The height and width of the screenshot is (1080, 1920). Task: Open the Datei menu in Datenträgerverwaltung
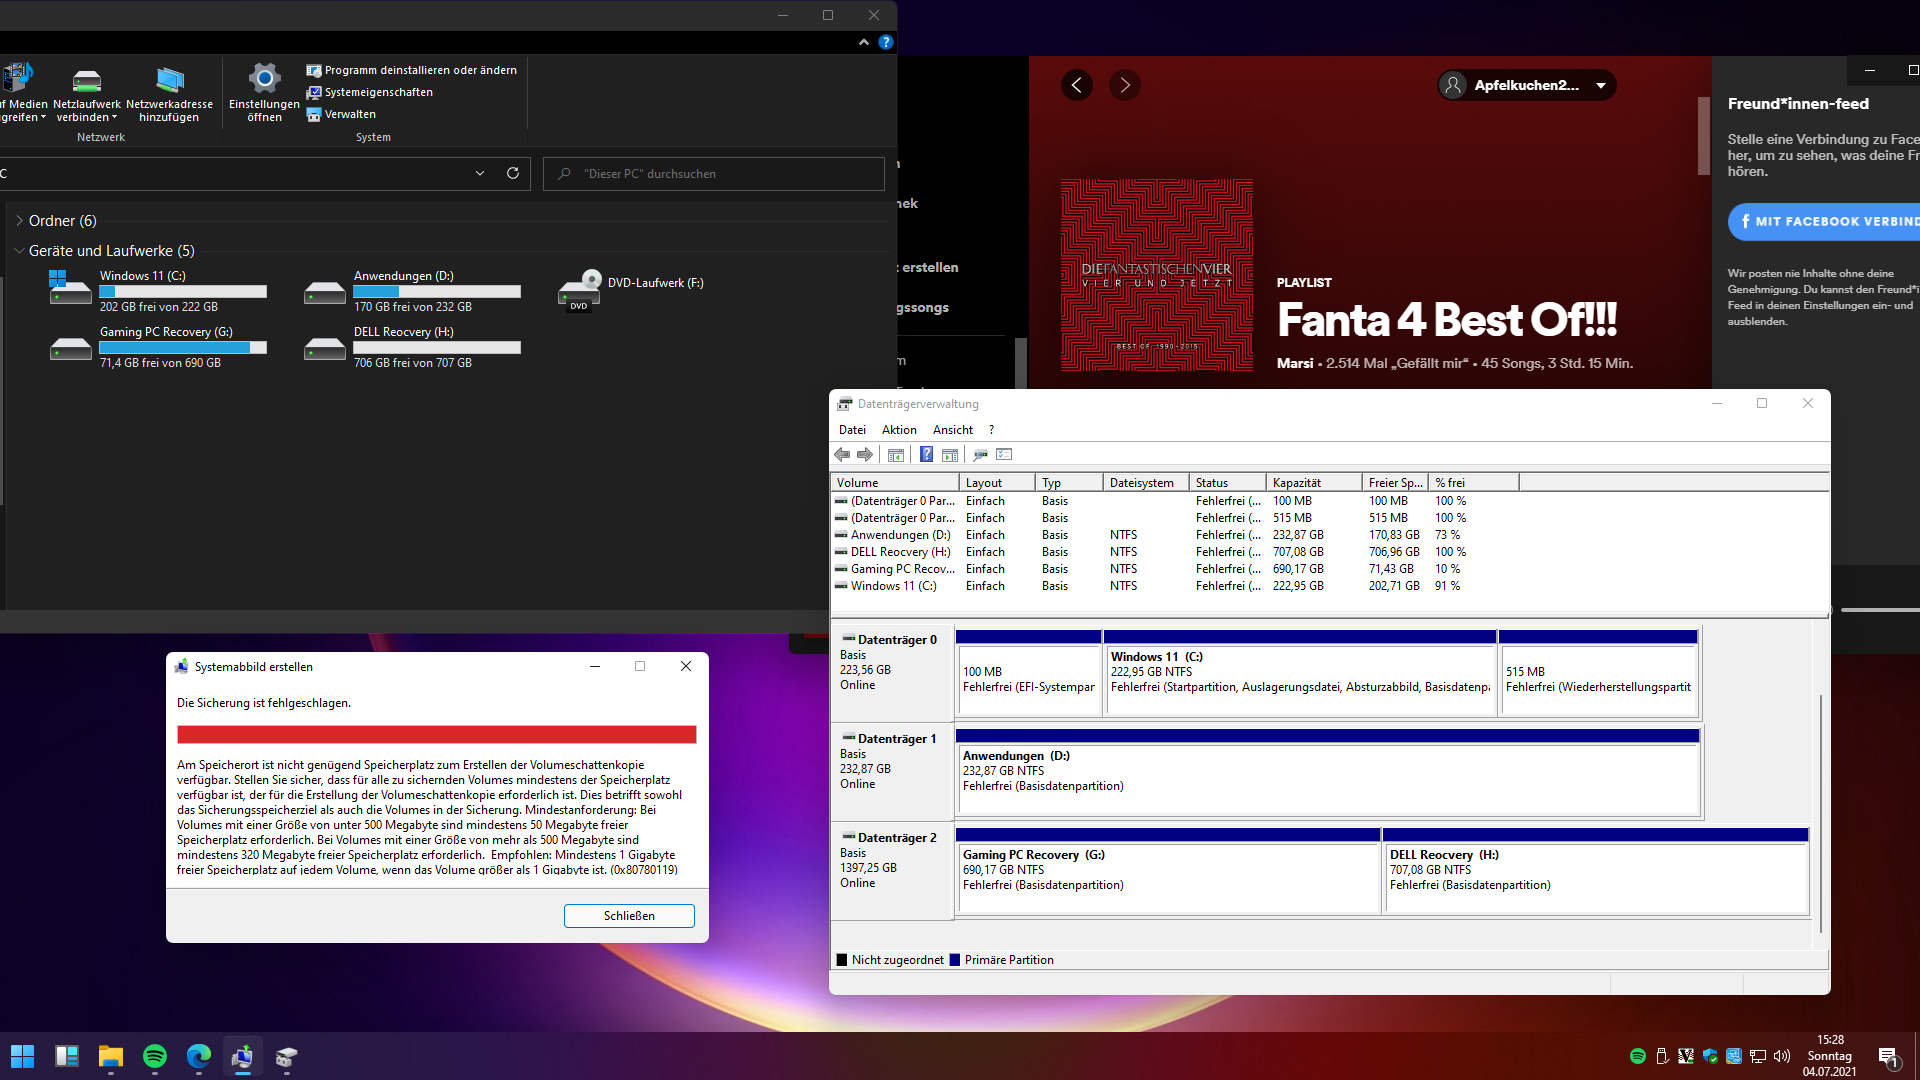tap(852, 430)
